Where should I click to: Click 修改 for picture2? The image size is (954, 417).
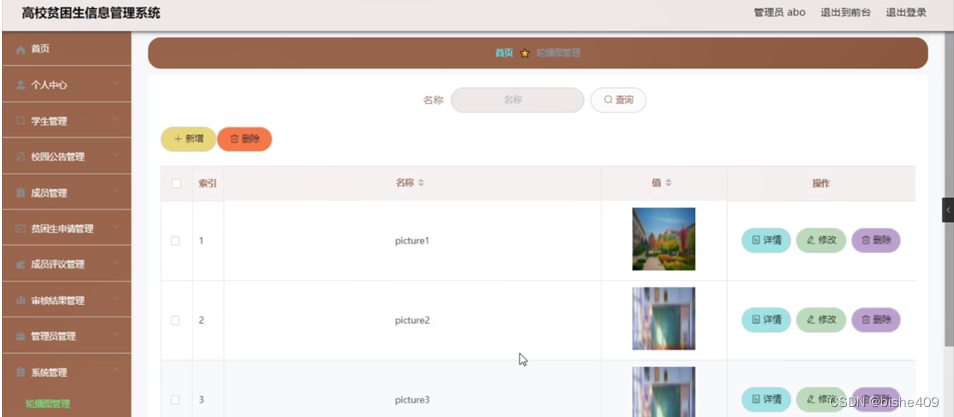click(x=821, y=320)
